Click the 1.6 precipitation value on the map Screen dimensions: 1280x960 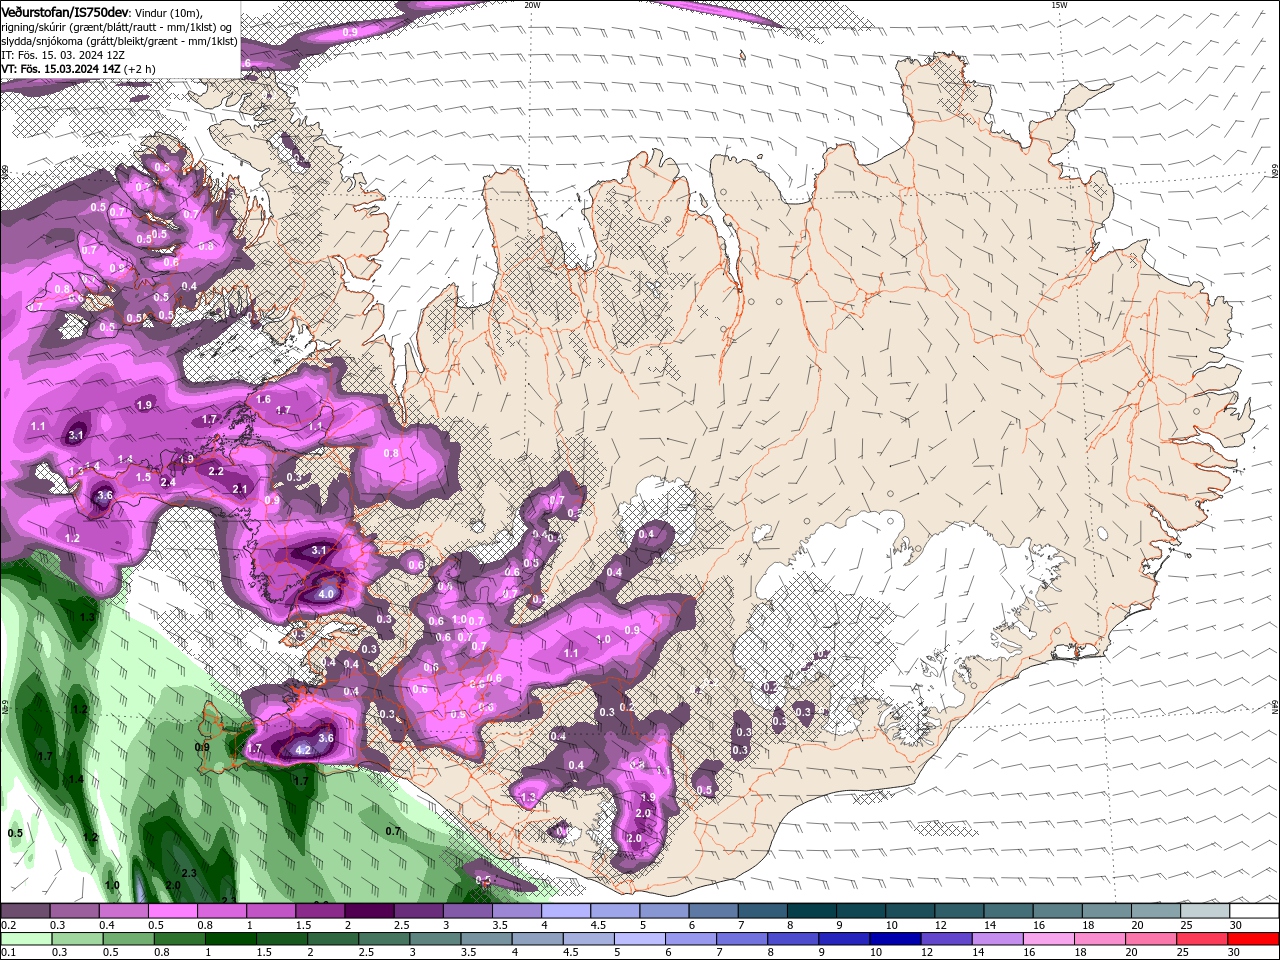pos(263,399)
